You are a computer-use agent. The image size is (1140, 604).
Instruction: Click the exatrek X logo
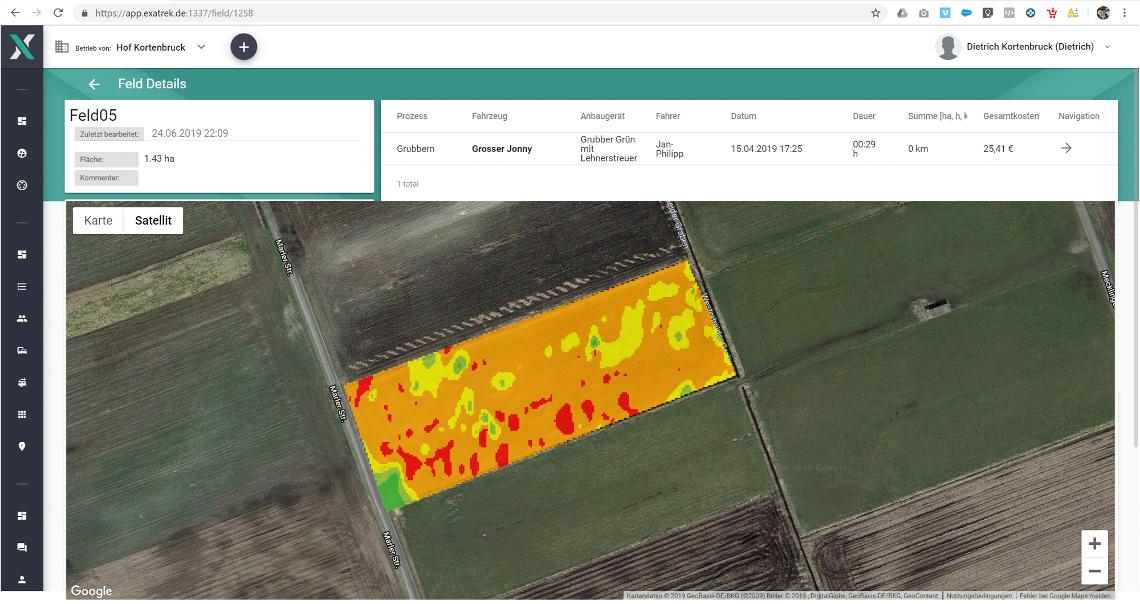tap(22, 47)
